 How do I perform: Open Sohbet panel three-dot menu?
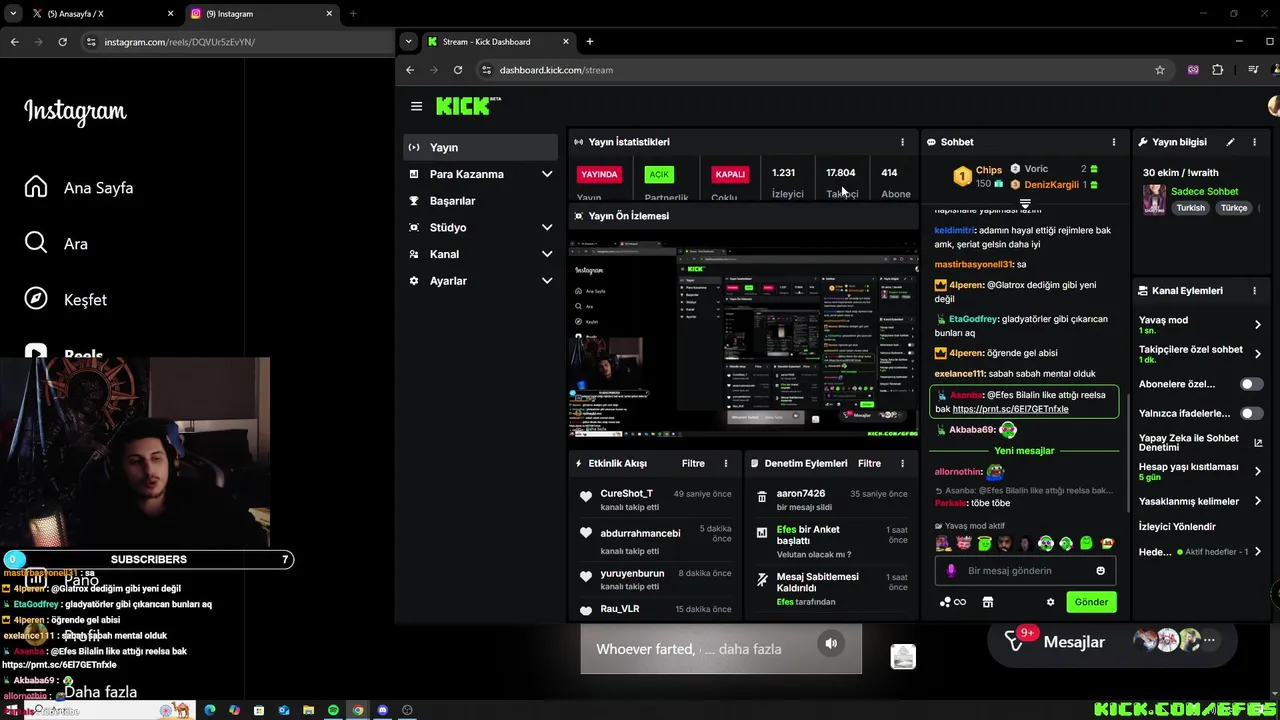(1114, 142)
